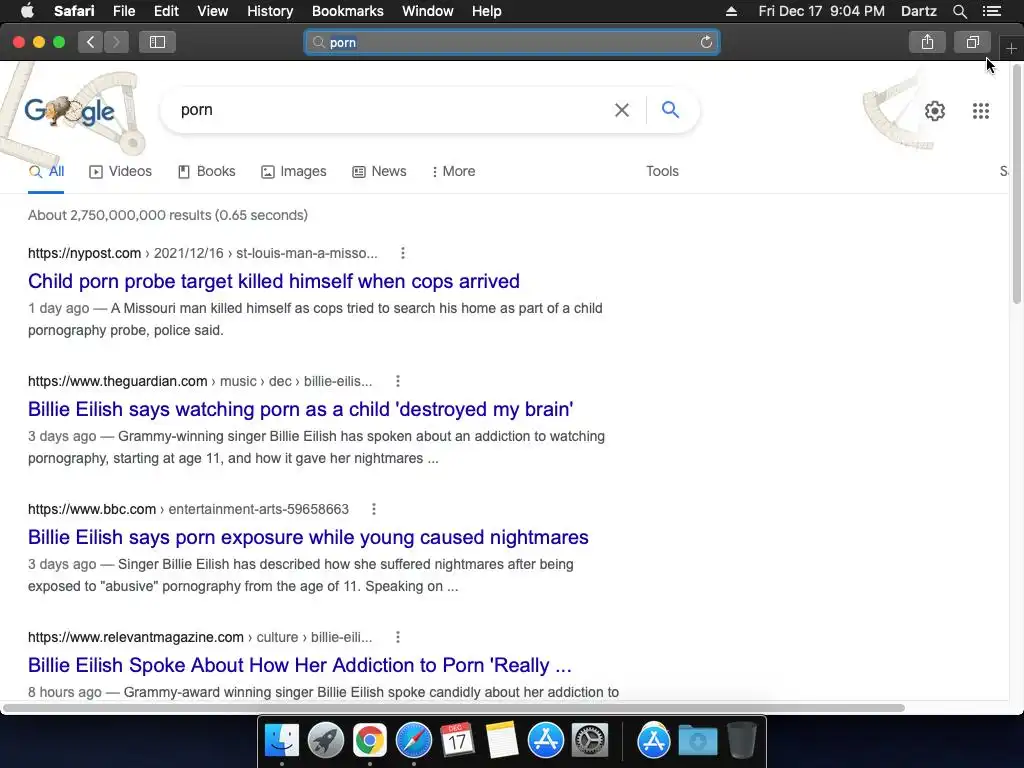Open Google Chrome from the Dock
This screenshot has height=768, width=1024.
pos(370,741)
